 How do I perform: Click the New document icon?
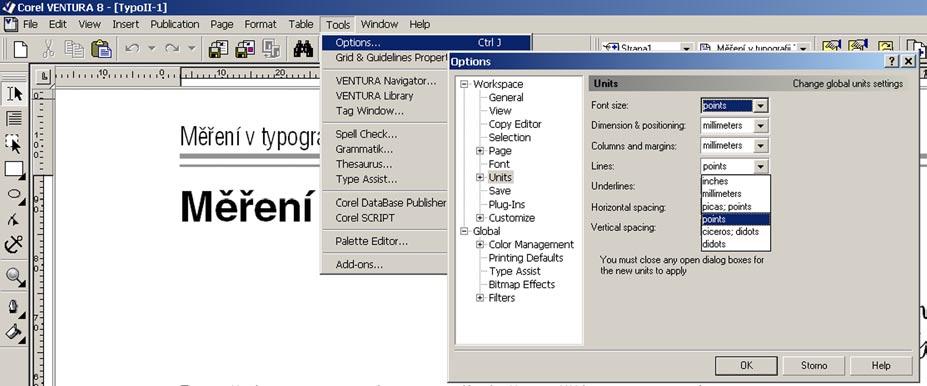click(21, 48)
